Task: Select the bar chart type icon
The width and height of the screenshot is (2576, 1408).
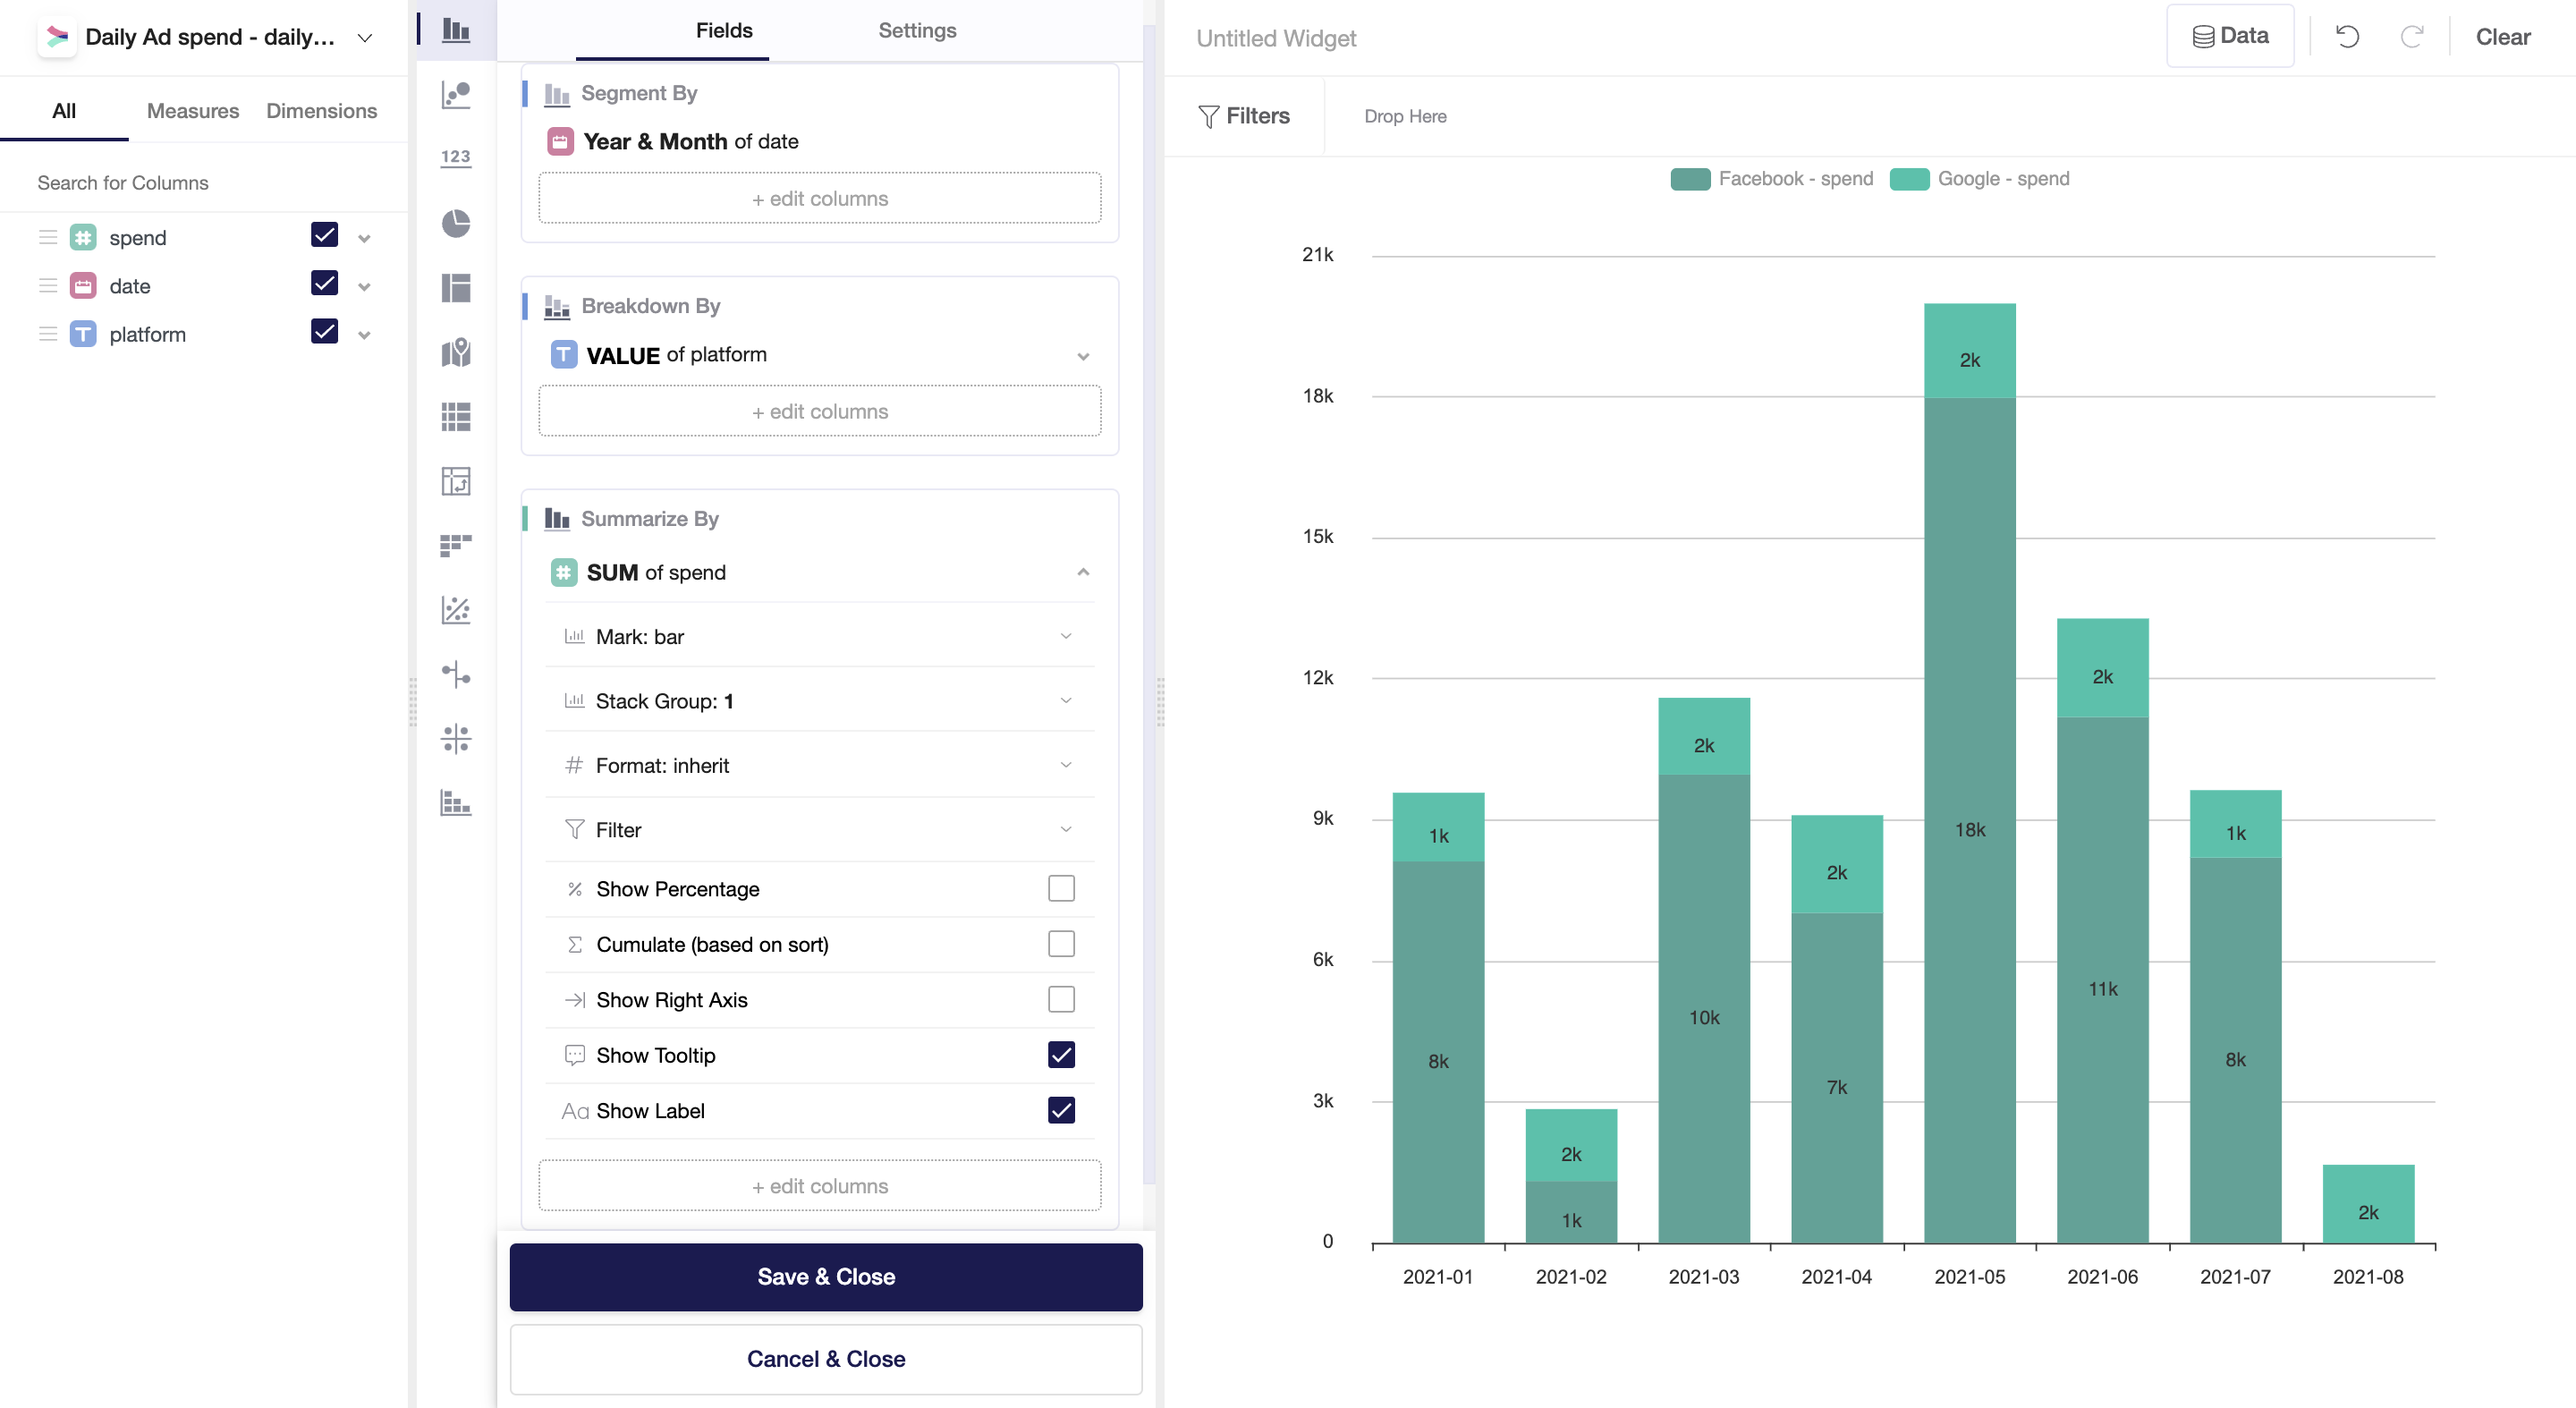Action: (456, 30)
